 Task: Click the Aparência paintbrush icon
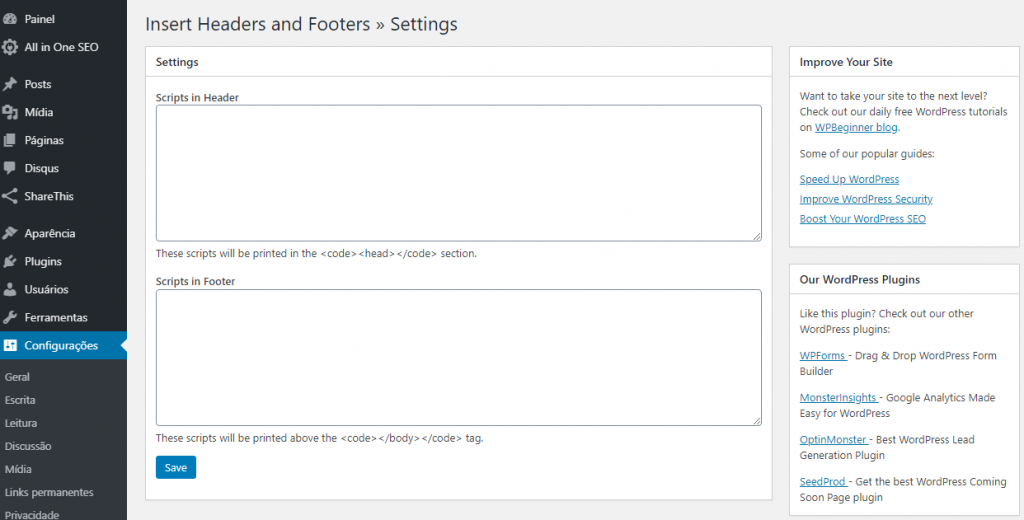[9, 233]
